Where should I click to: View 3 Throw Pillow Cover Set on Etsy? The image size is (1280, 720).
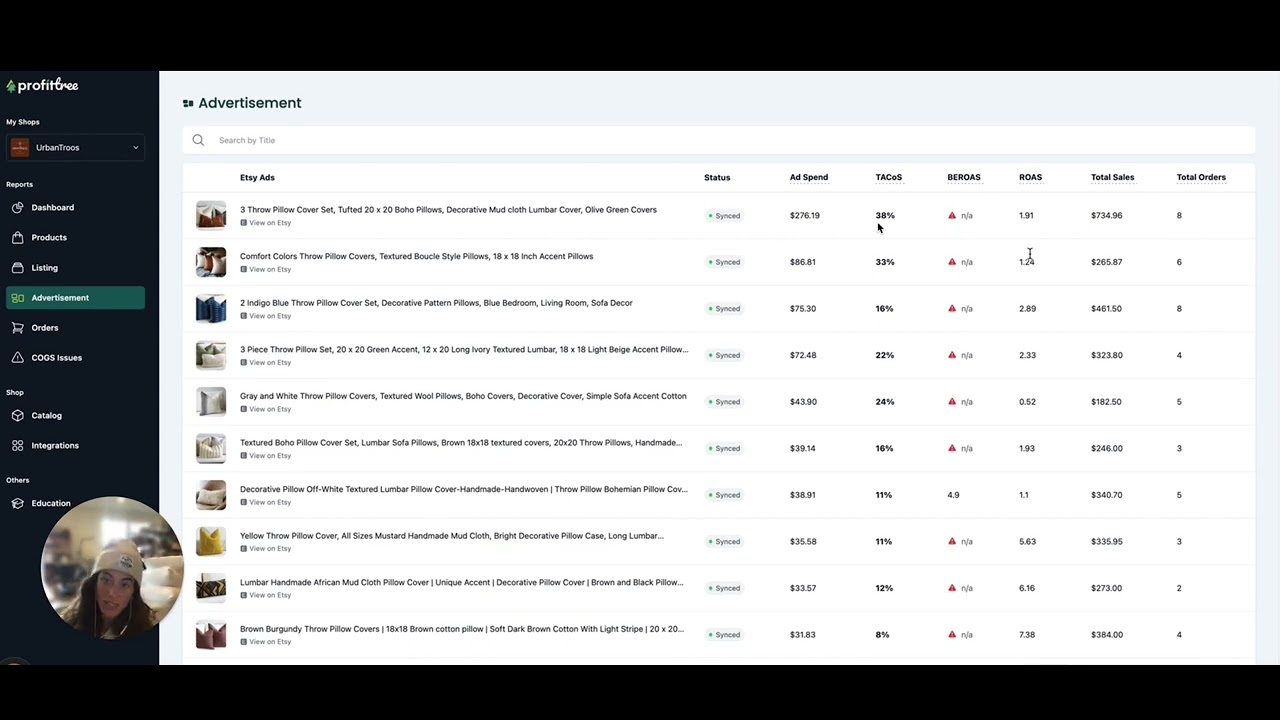pos(266,223)
